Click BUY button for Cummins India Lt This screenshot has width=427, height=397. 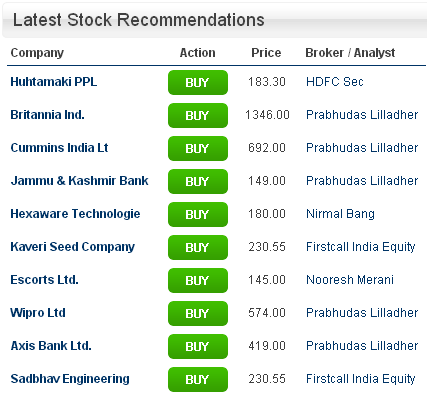pos(198,148)
